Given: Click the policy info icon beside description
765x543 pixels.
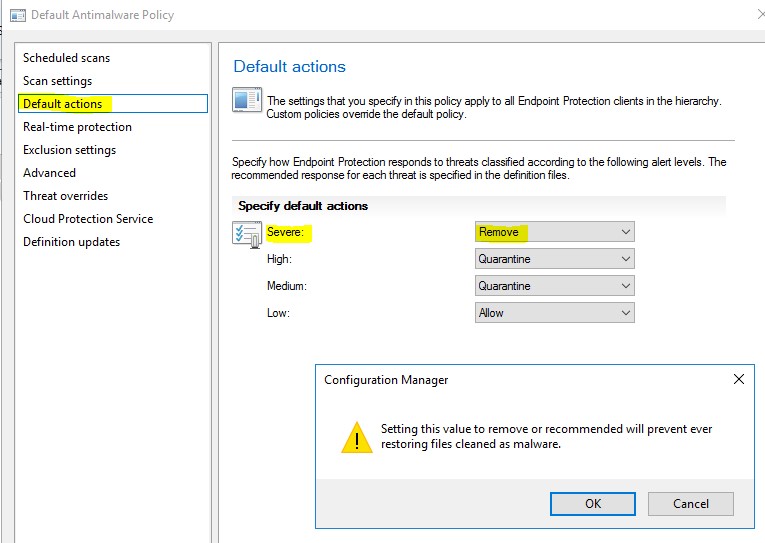Looking at the screenshot, I should 247,100.
